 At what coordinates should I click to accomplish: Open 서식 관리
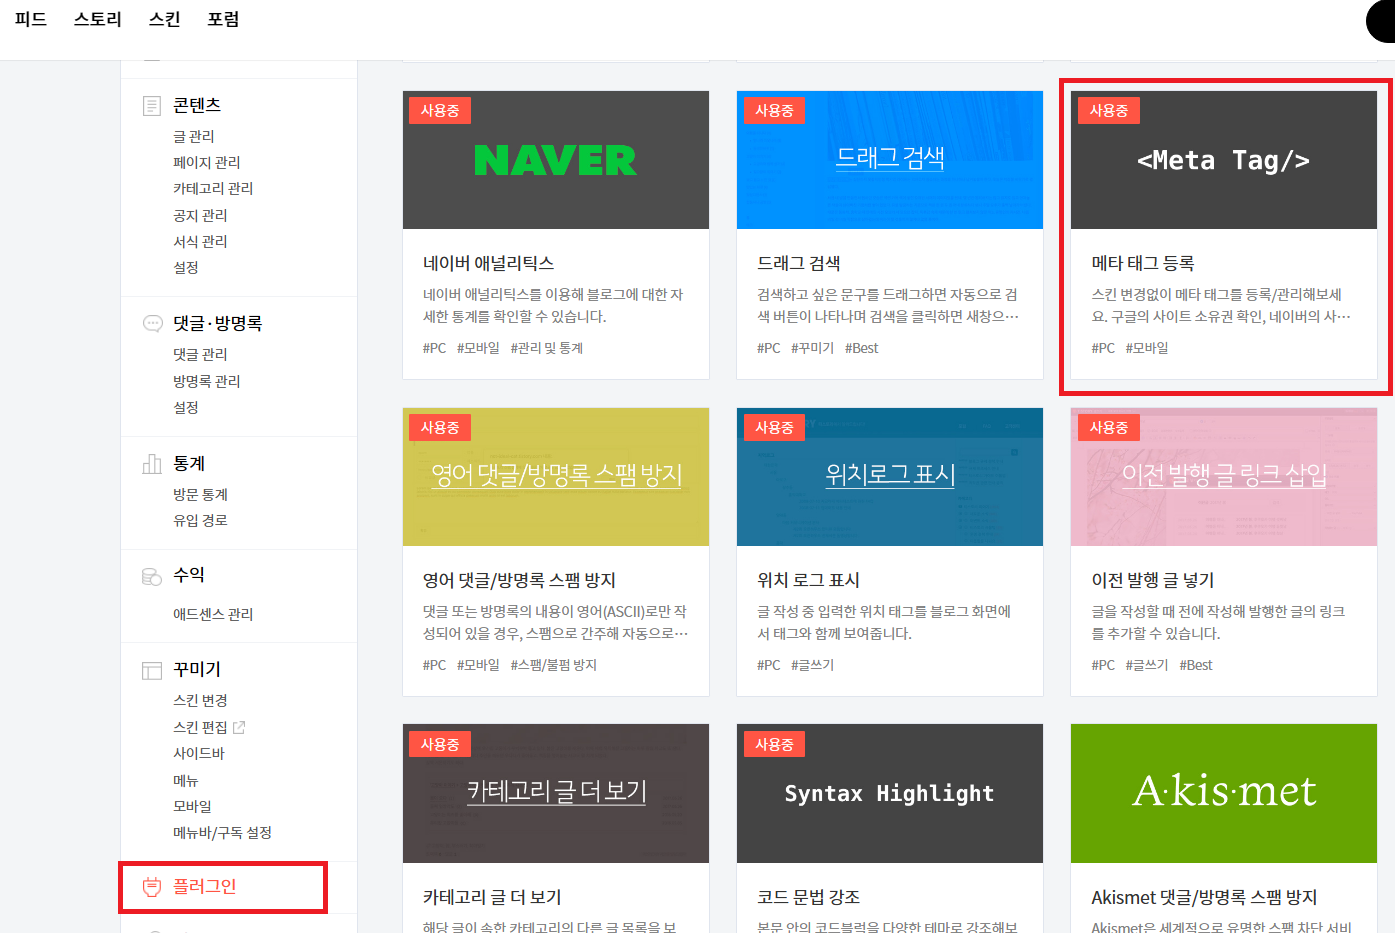200,241
